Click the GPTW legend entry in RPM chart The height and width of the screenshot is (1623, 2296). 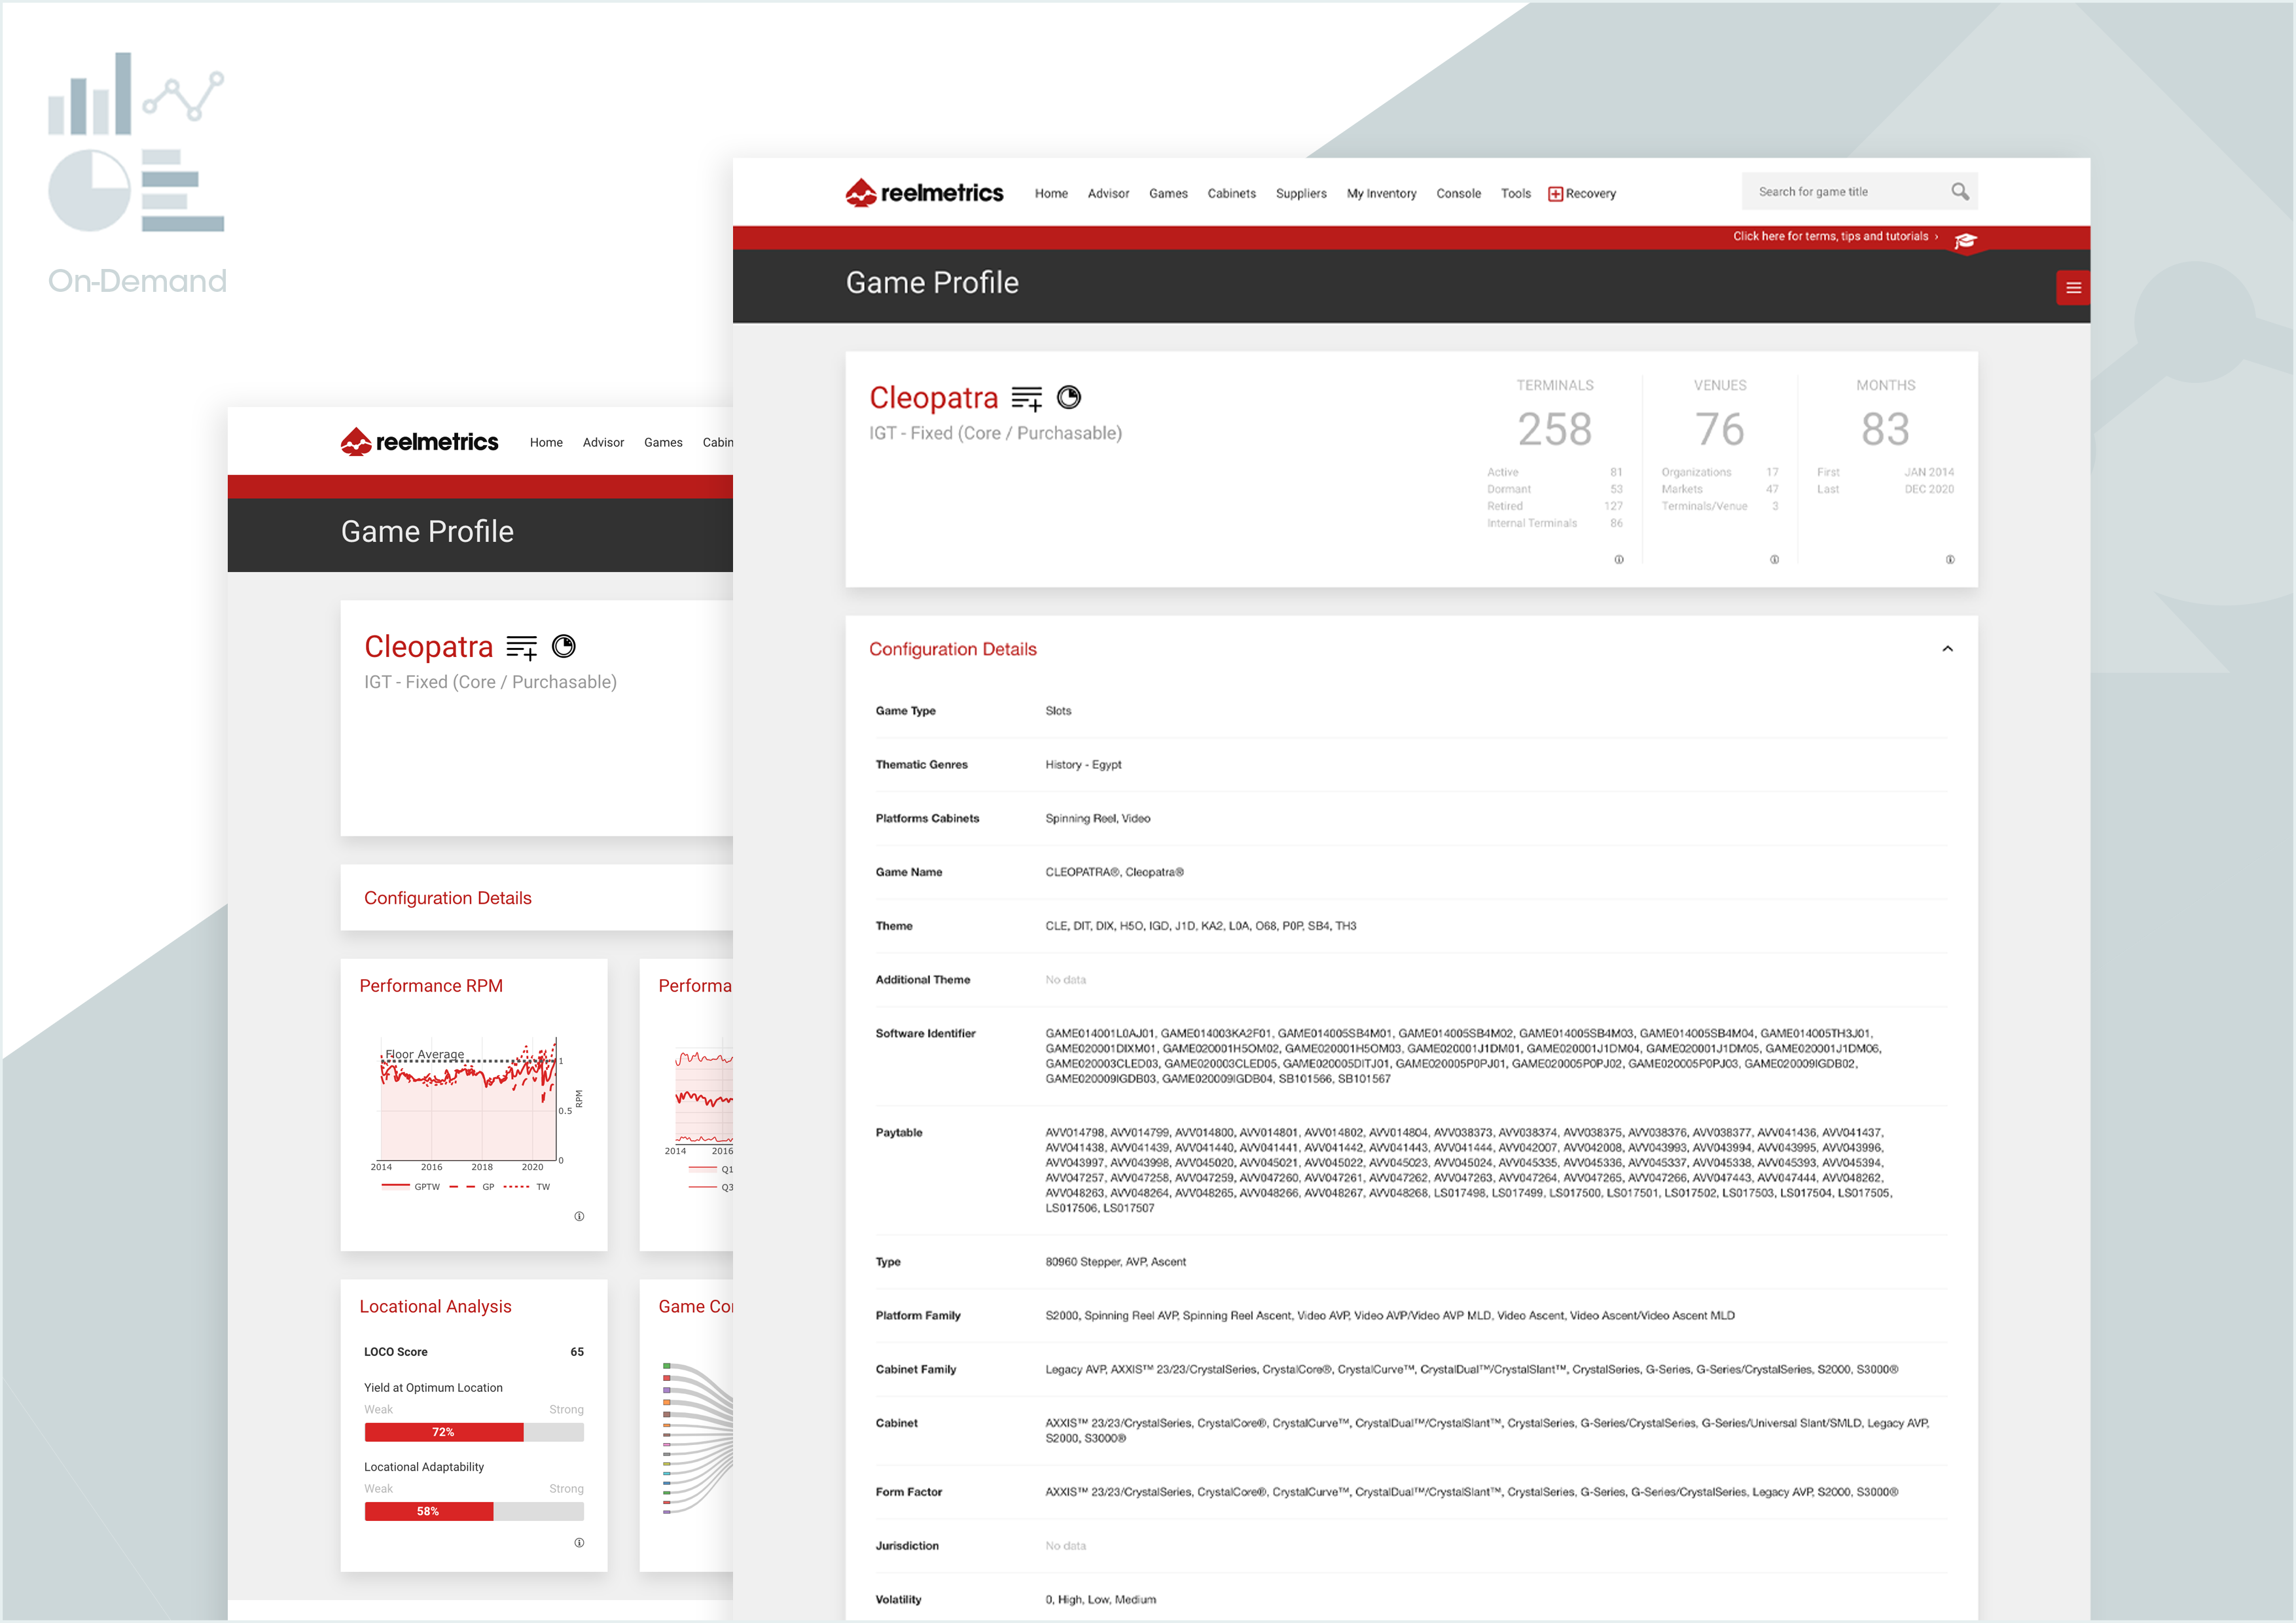point(411,1187)
